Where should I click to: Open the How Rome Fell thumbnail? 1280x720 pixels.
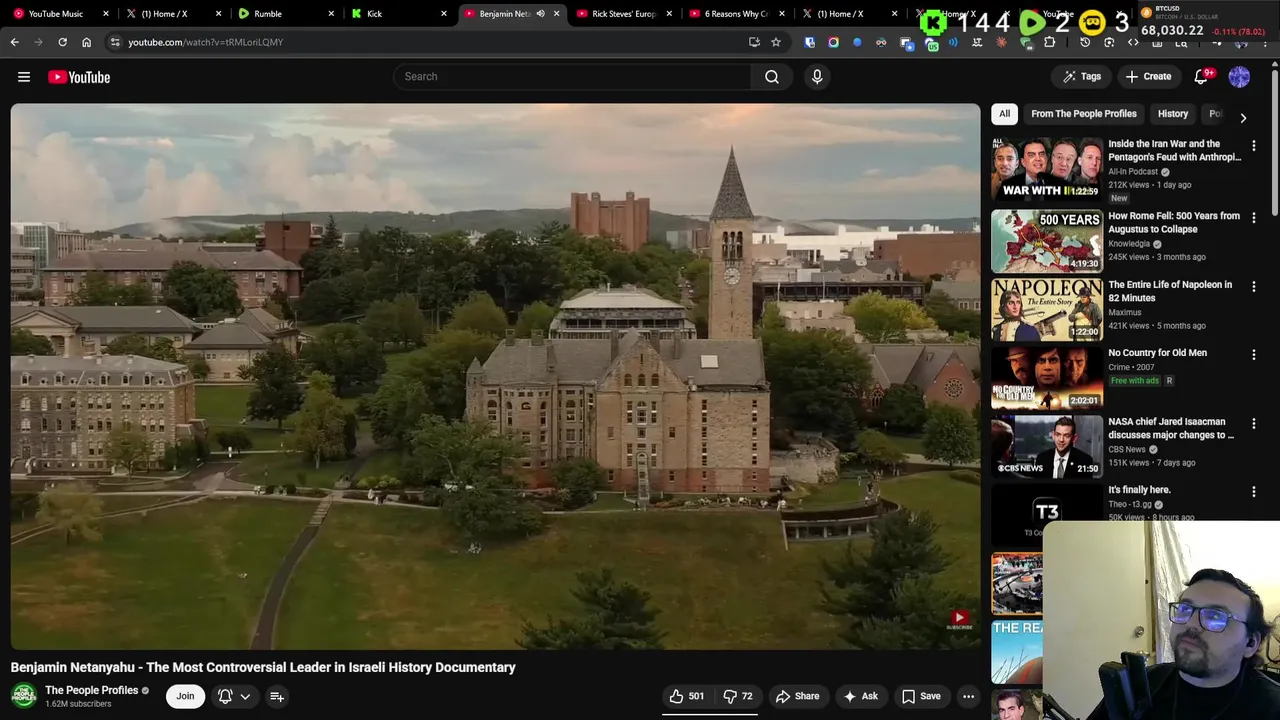[1047, 241]
